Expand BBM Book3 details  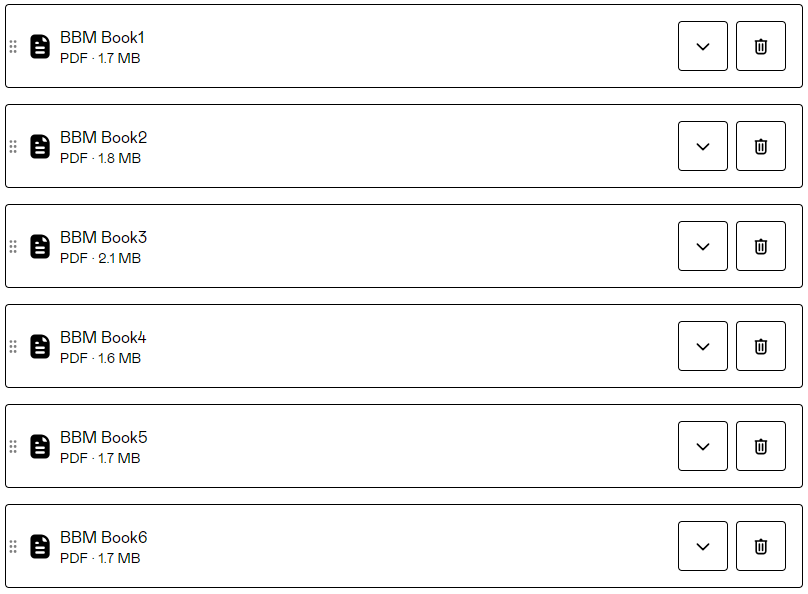(x=702, y=246)
